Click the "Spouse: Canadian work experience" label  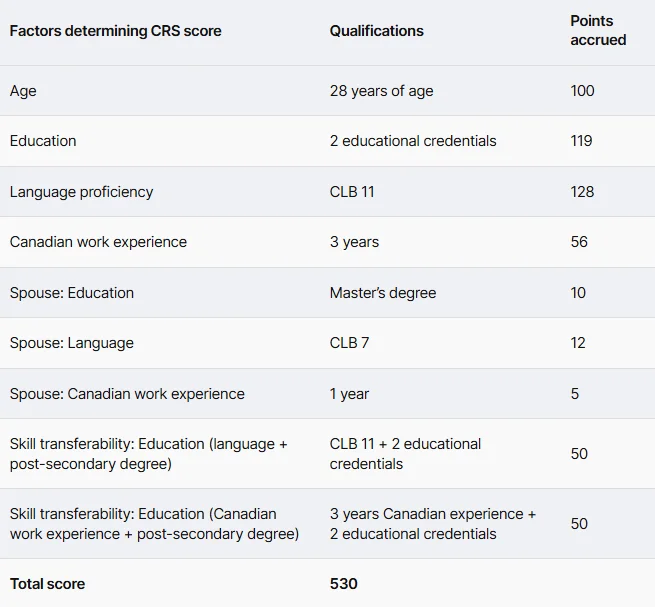pos(127,394)
